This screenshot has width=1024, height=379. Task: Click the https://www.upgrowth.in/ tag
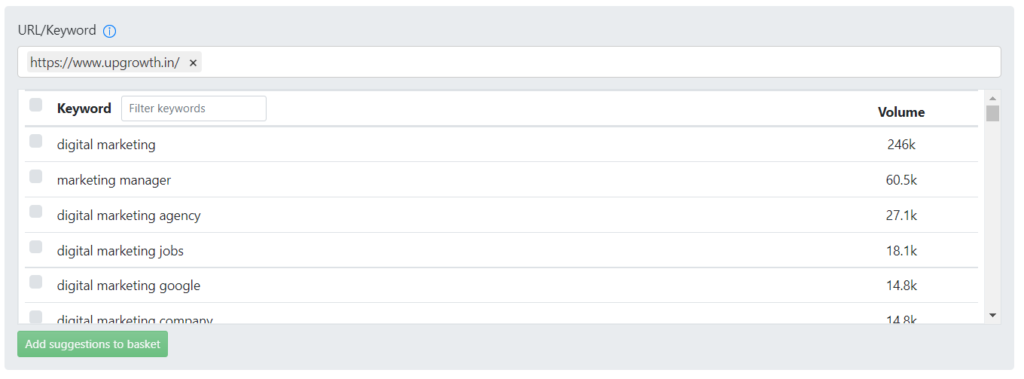[105, 63]
